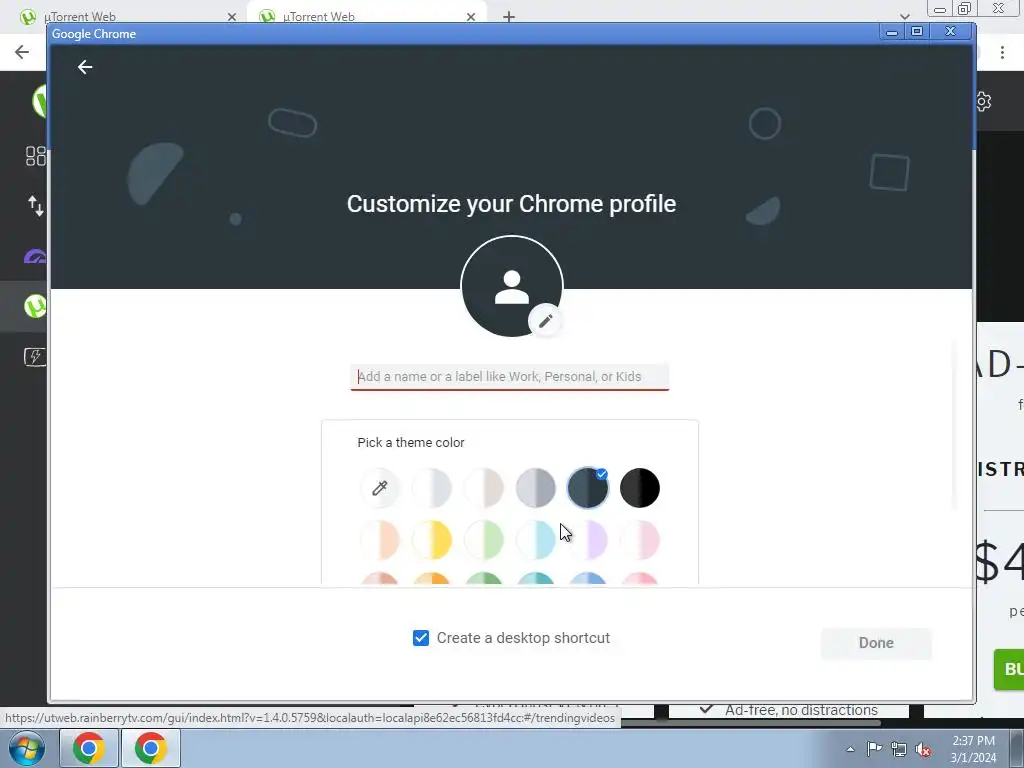Open the Windows Start menu
Screen dimensions: 1024x768
pyautogui.click(x=26, y=748)
